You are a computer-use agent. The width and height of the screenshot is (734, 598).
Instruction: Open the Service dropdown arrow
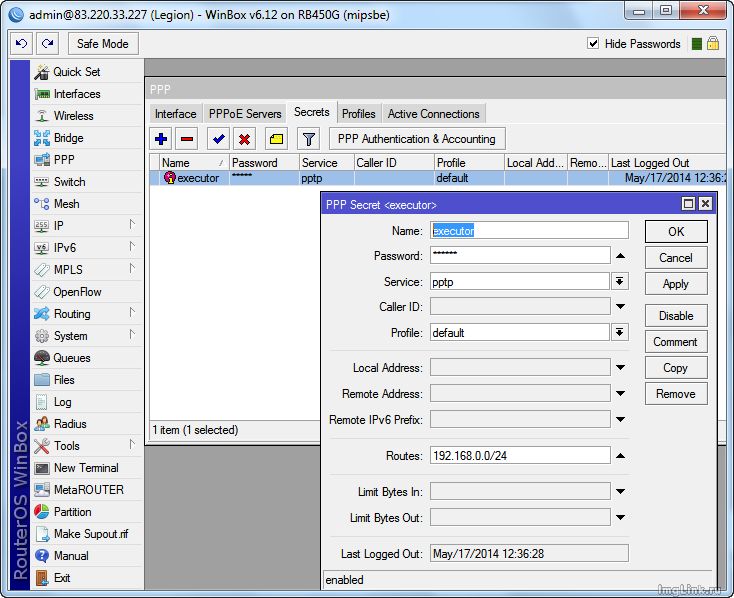pyautogui.click(x=619, y=281)
